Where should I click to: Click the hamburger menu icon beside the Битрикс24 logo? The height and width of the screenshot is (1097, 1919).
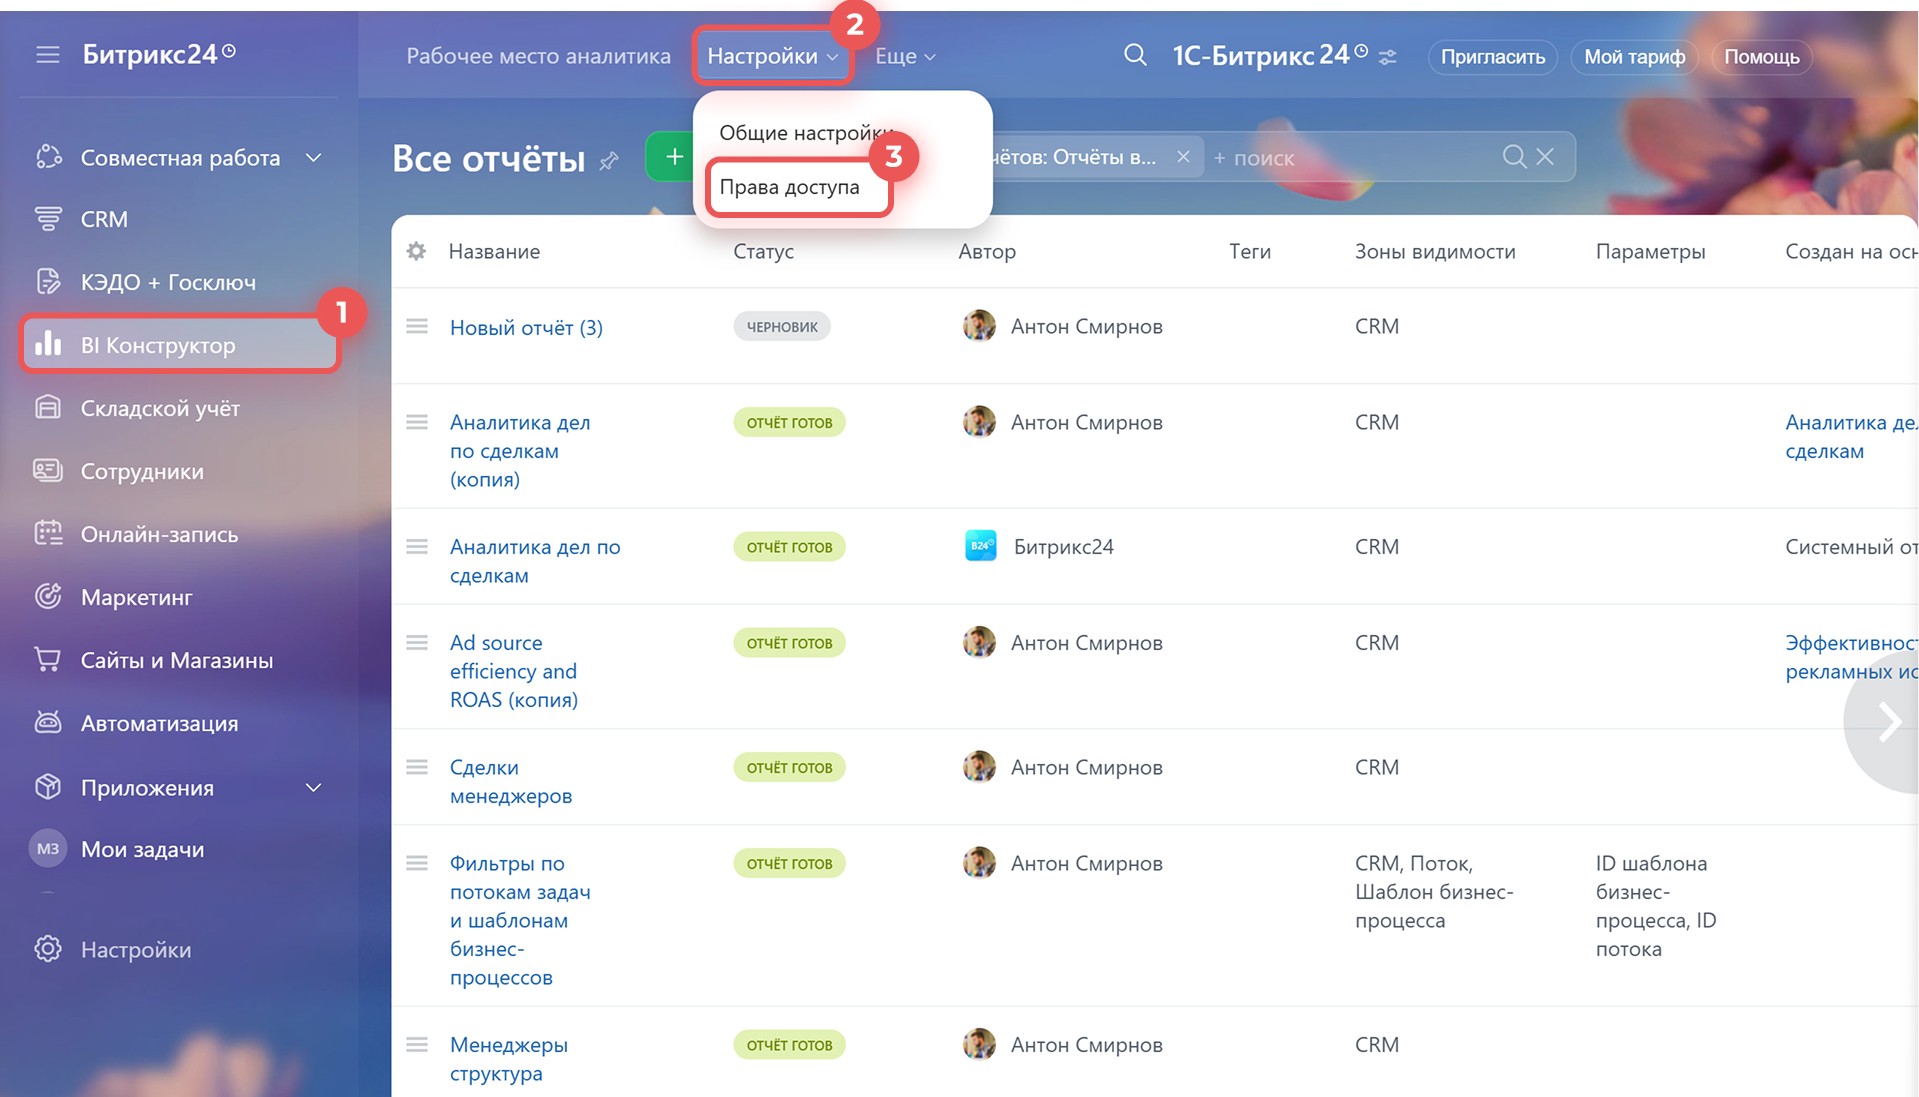pyautogui.click(x=47, y=54)
